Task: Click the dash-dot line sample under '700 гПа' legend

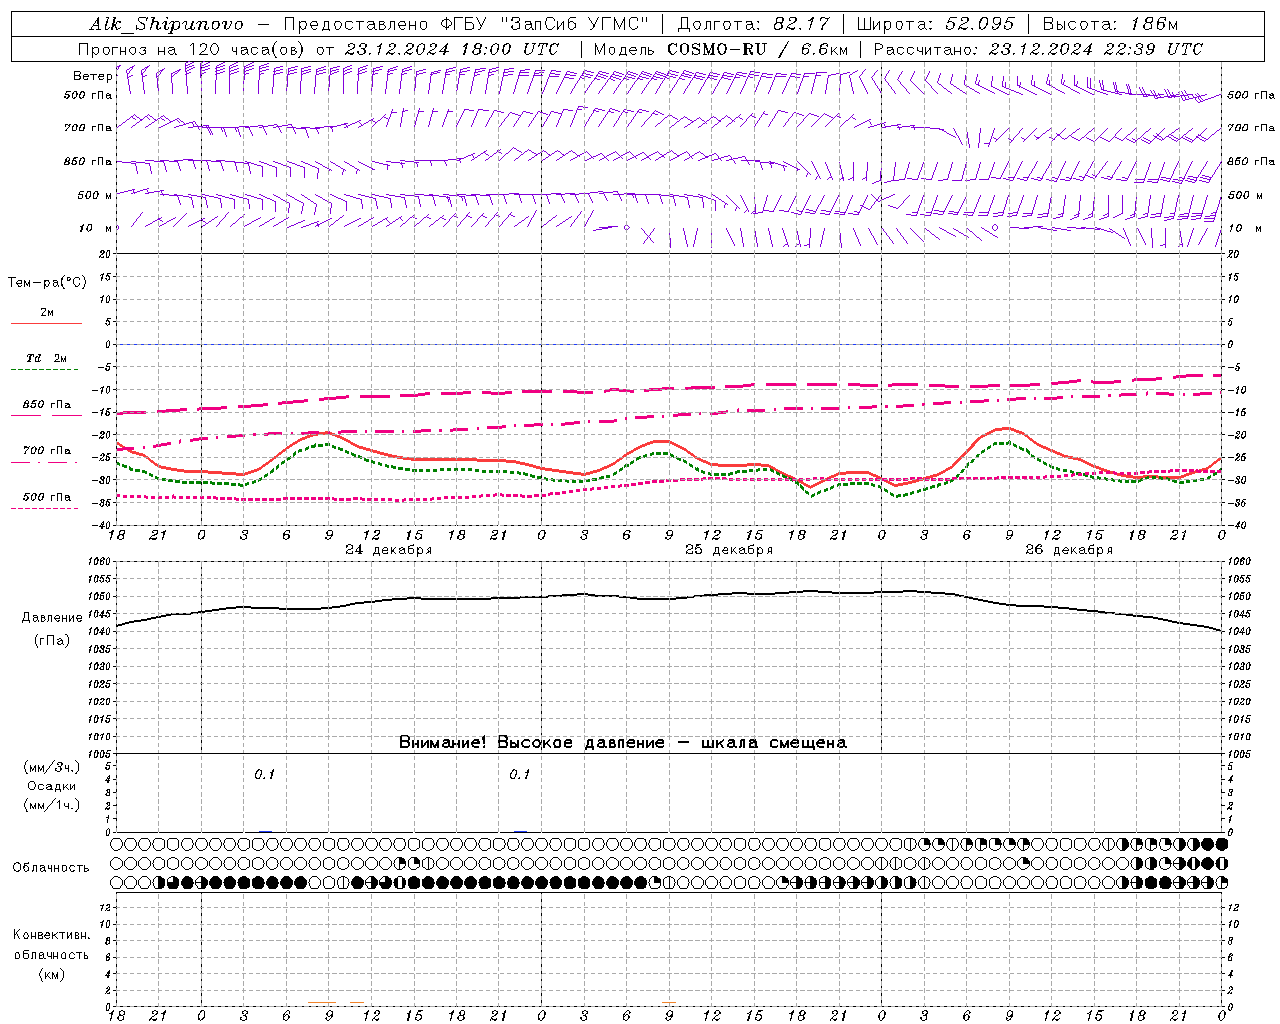Action: [x=45, y=462]
